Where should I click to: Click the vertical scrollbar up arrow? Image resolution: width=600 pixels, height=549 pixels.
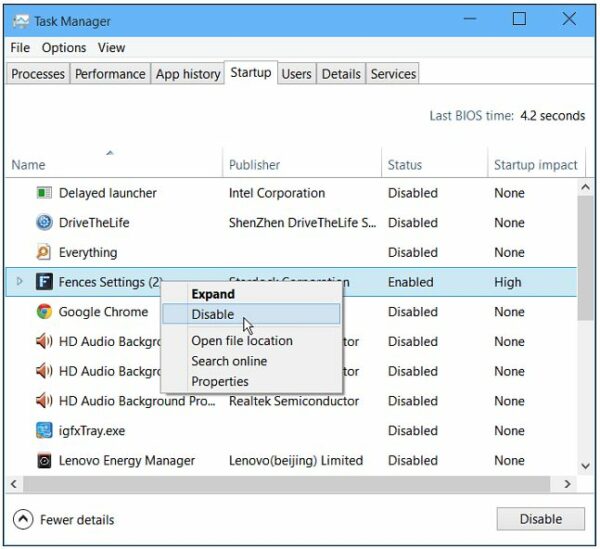pyautogui.click(x=585, y=187)
